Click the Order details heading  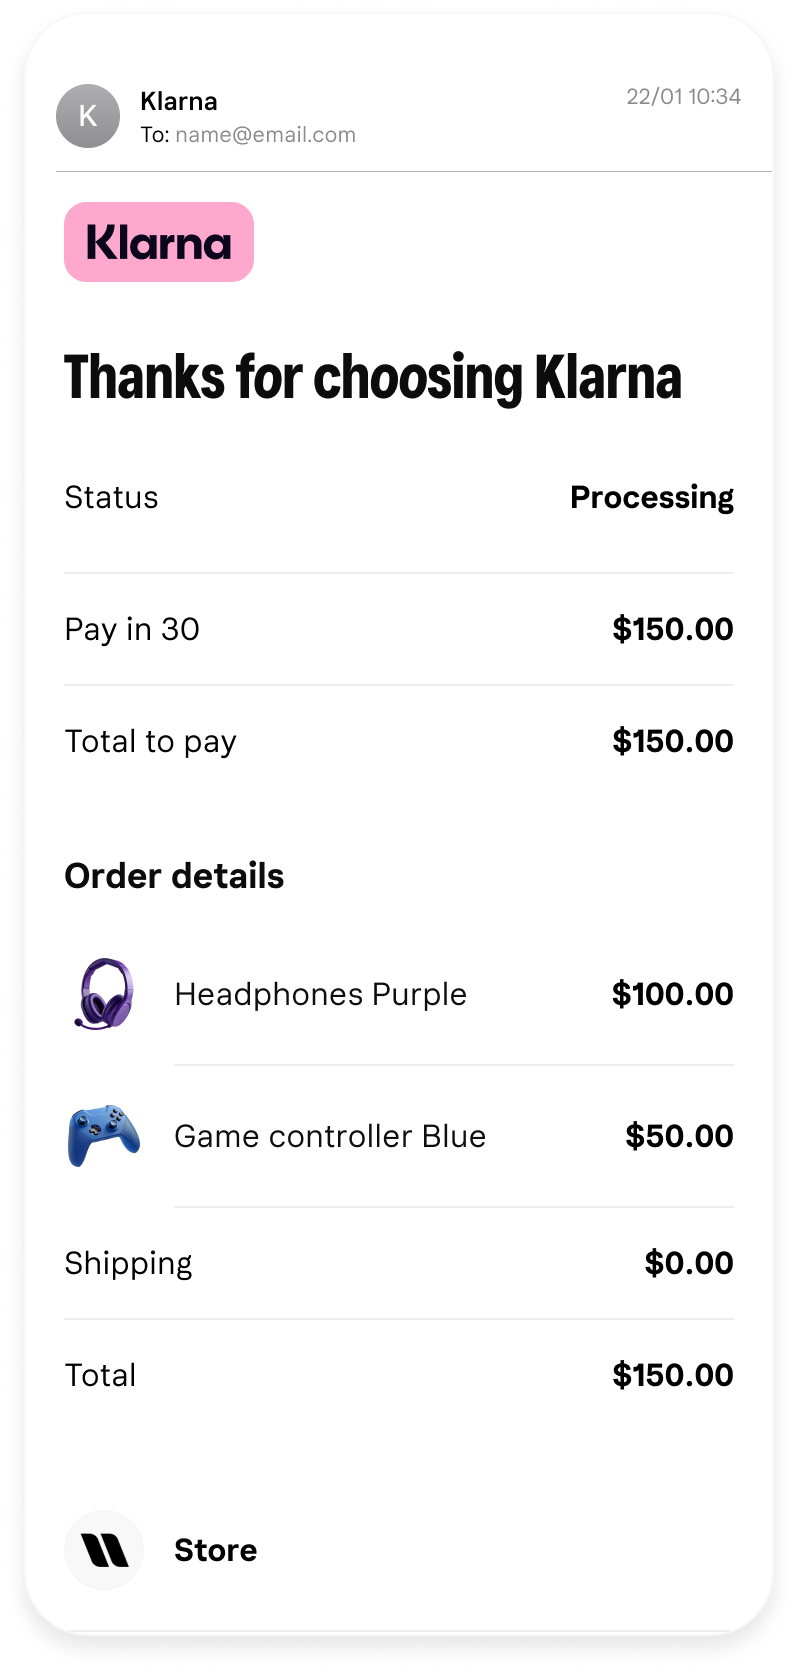174,876
